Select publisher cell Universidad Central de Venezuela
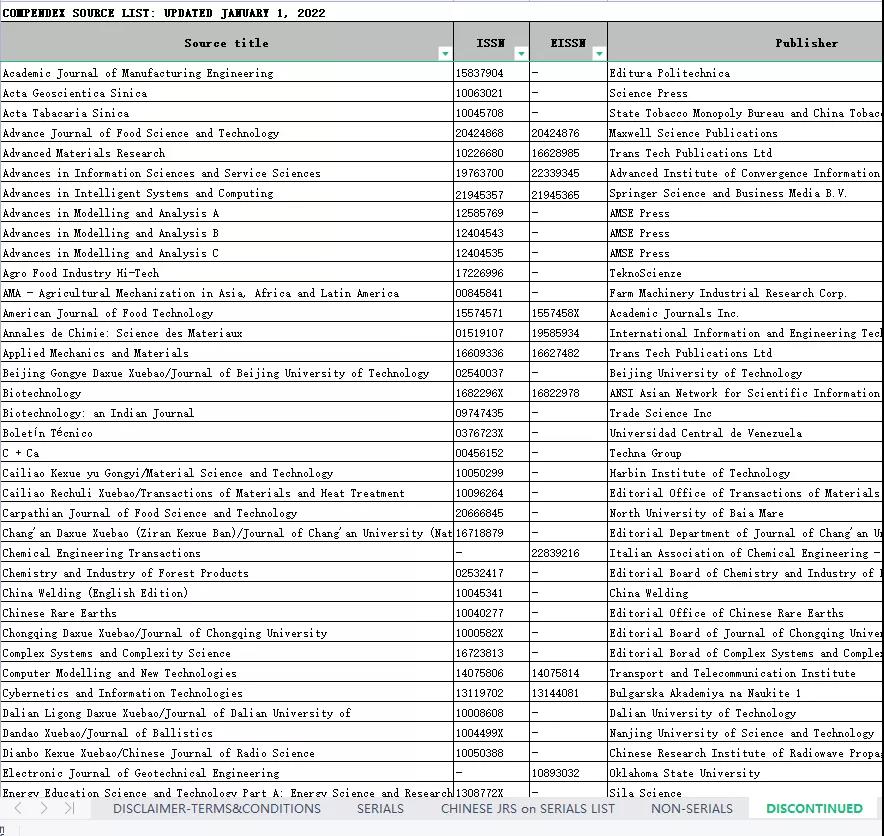This screenshot has width=884, height=836. point(745,433)
